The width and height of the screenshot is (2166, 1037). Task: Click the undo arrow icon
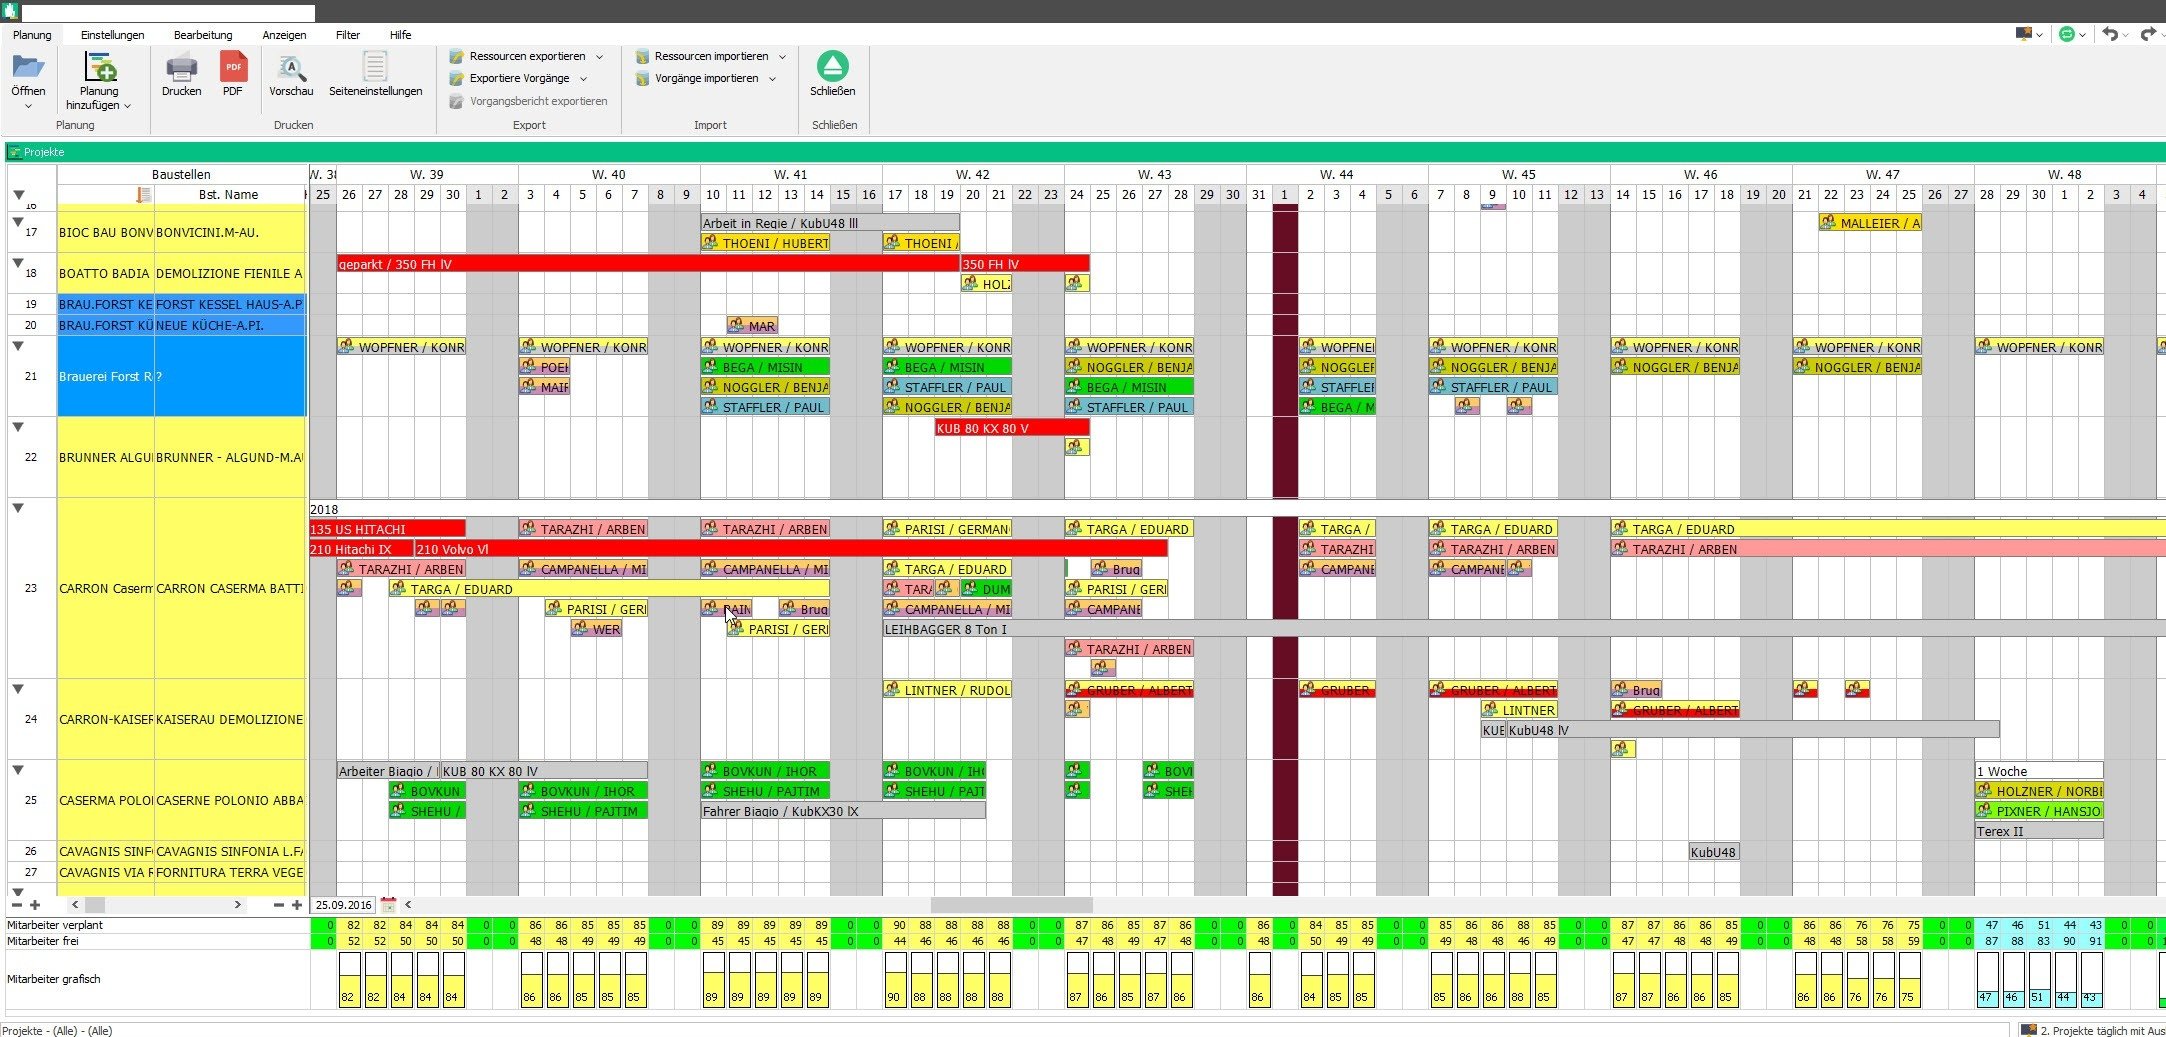(2110, 34)
